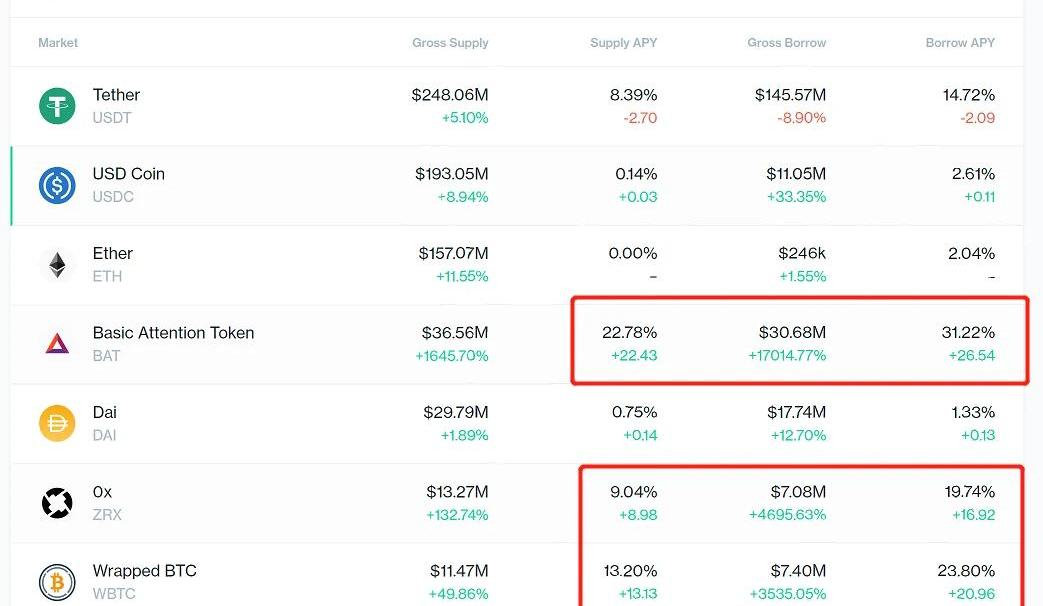Click the DAI ticker symbol
1043x606 pixels.
[x=104, y=435]
